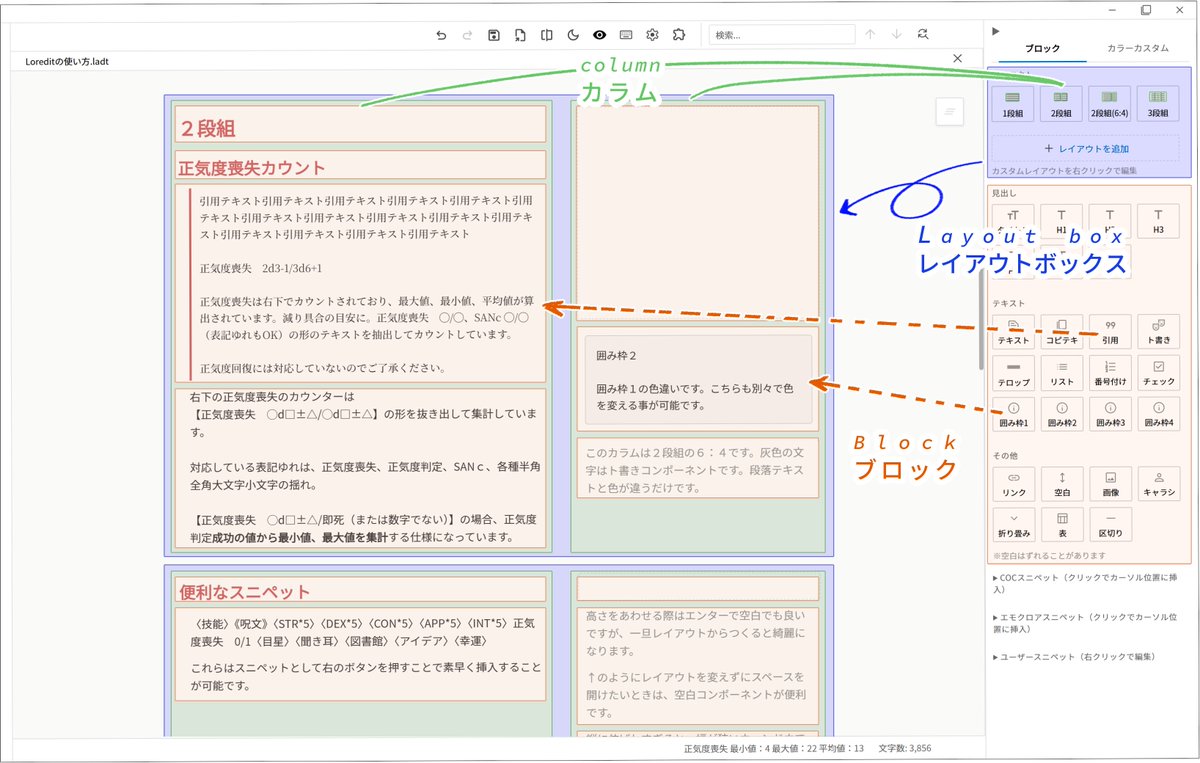Image resolution: width=1200 pixels, height=763 pixels.
Task: Insert a 区切り divider block
Action: 1109,525
